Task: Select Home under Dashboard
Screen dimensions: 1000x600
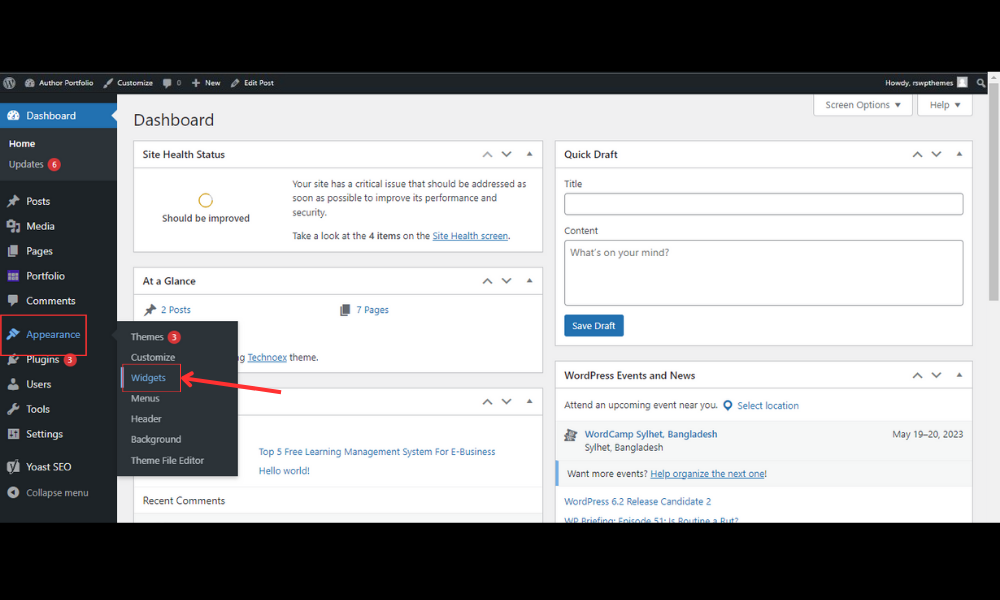Action: [22, 143]
